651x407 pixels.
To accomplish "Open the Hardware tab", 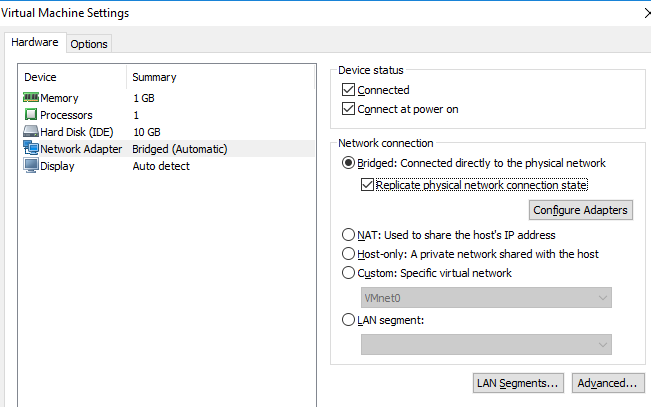I will 35,43.
